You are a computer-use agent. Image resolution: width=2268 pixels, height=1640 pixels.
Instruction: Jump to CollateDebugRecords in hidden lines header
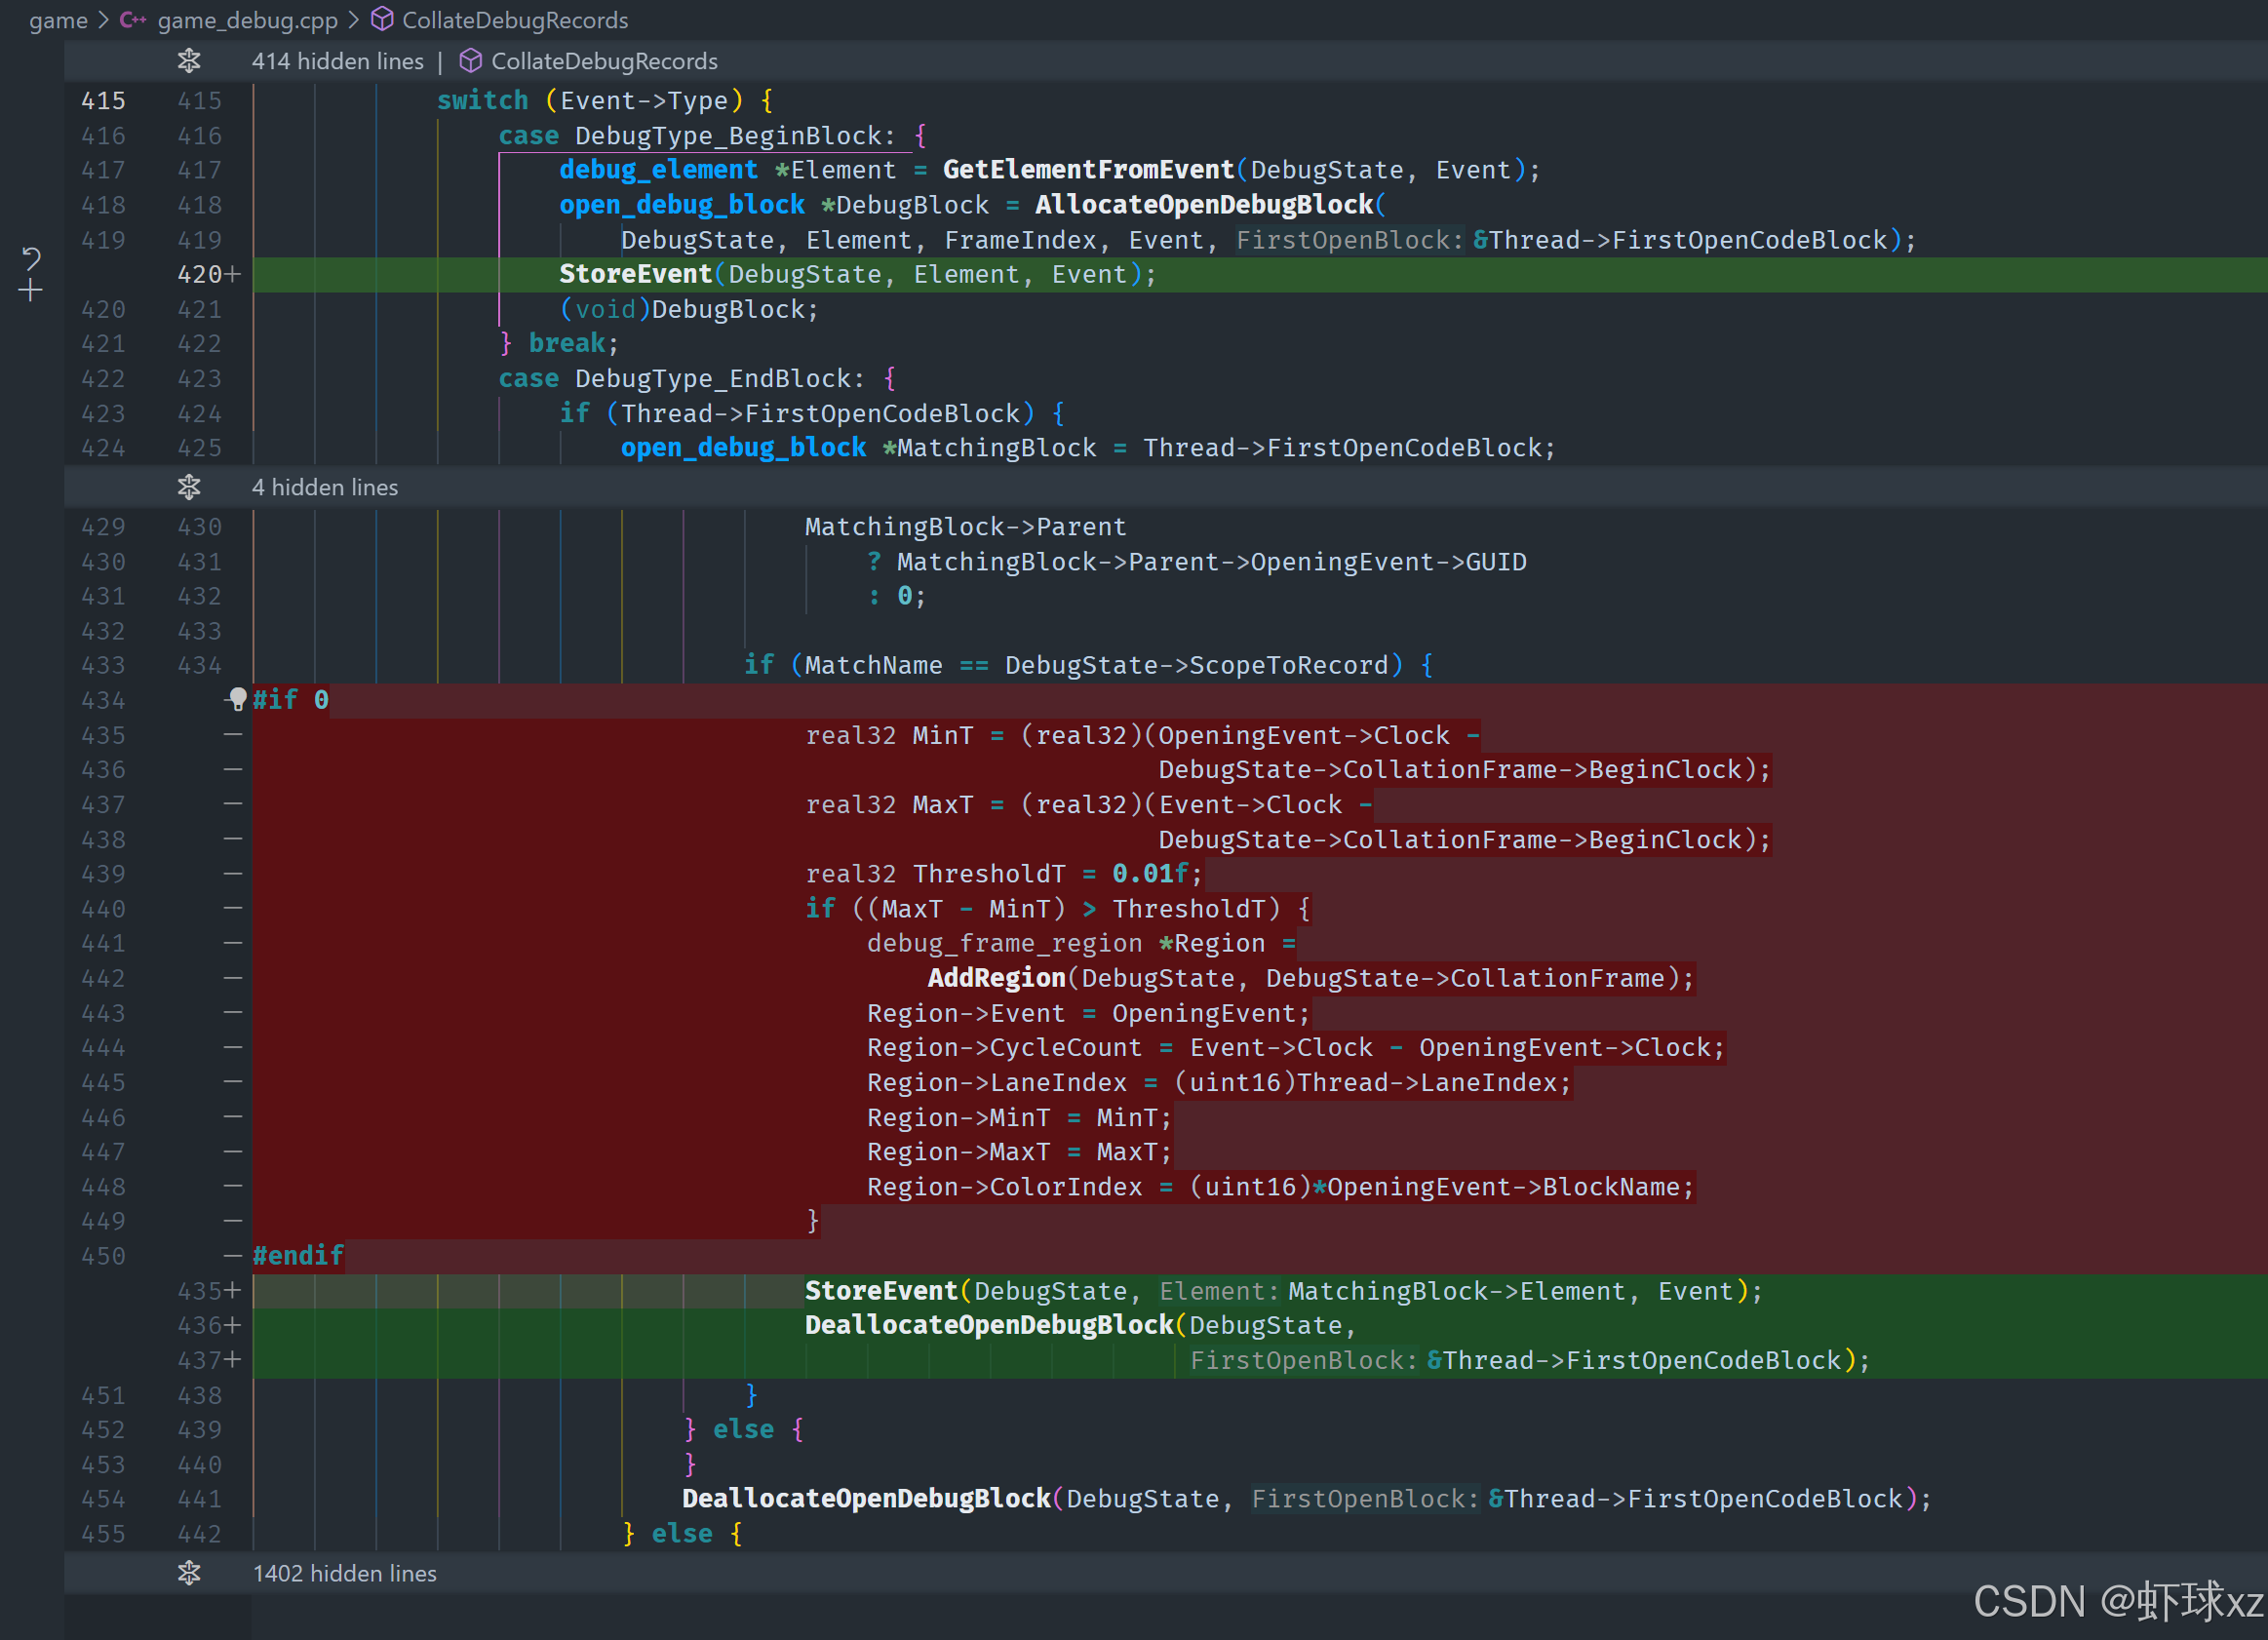pyautogui.click(x=604, y=61)
